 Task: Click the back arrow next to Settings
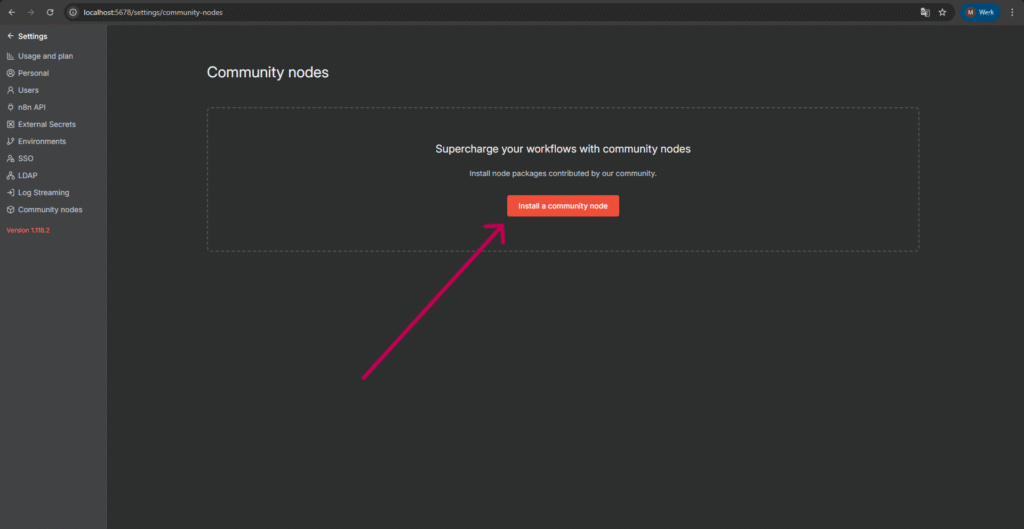pyautogui.click(x=10, y=36)
